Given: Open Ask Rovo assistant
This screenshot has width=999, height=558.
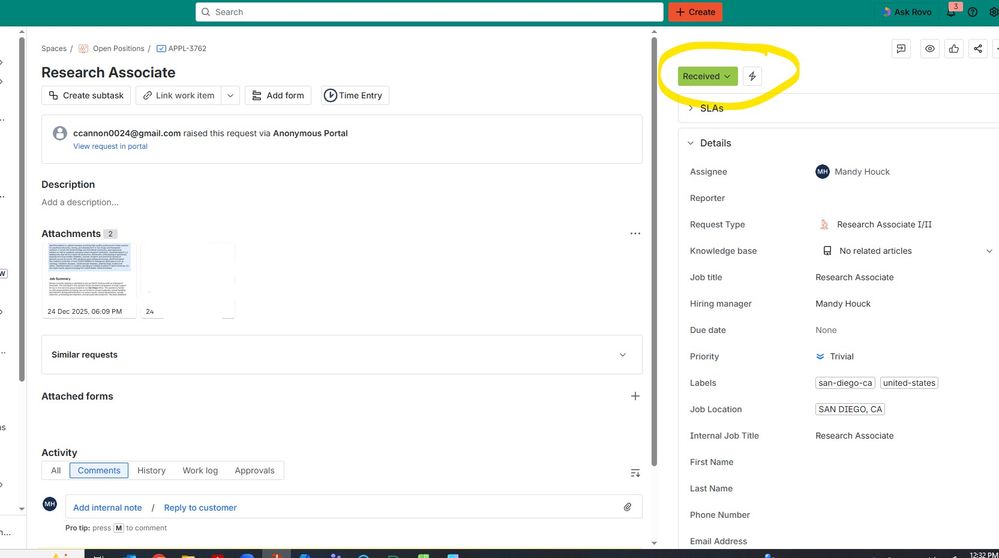Looking at the screenshot, I should (907, 12).
